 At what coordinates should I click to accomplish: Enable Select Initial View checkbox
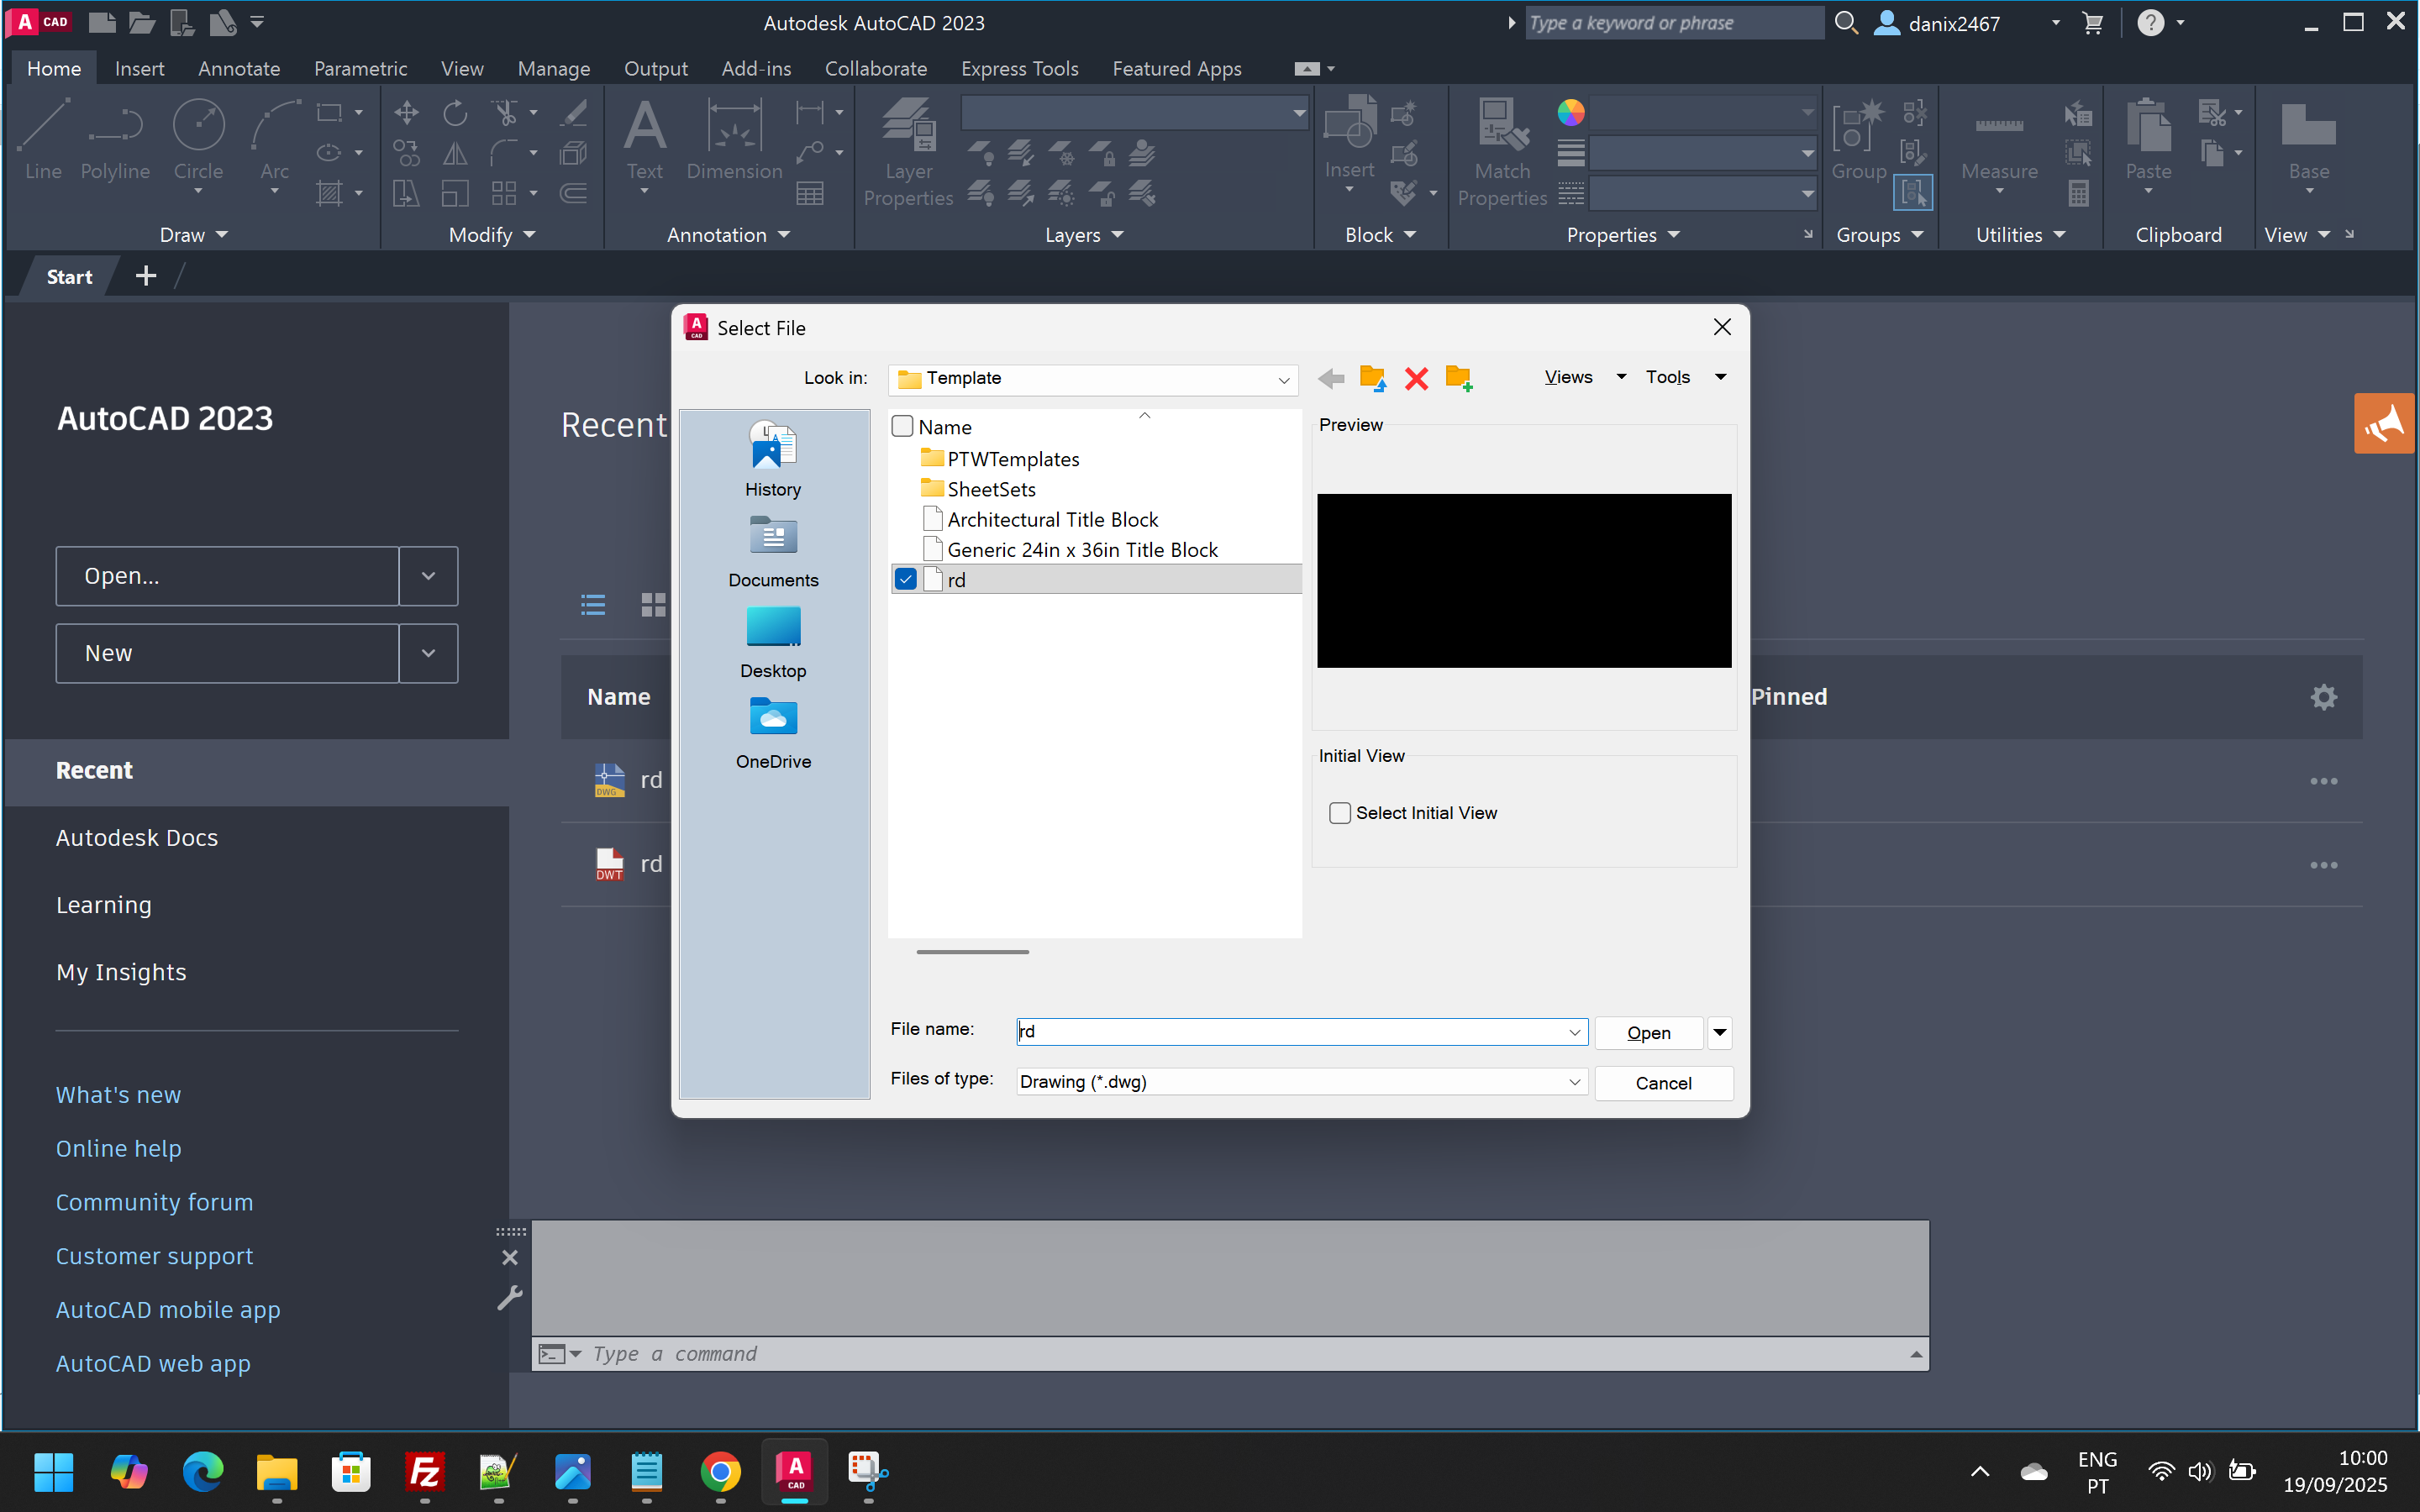[x=1340, y=813]
